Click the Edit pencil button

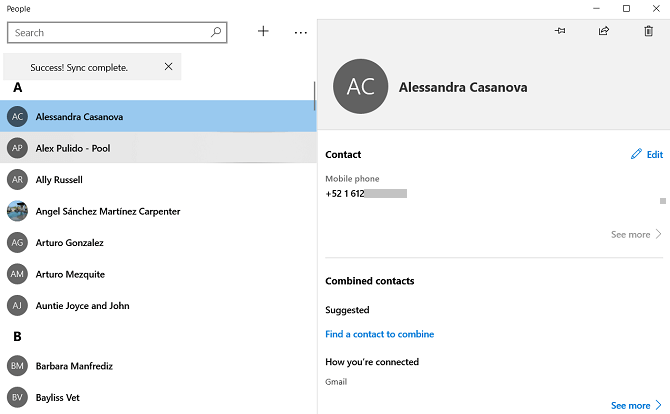646,155
